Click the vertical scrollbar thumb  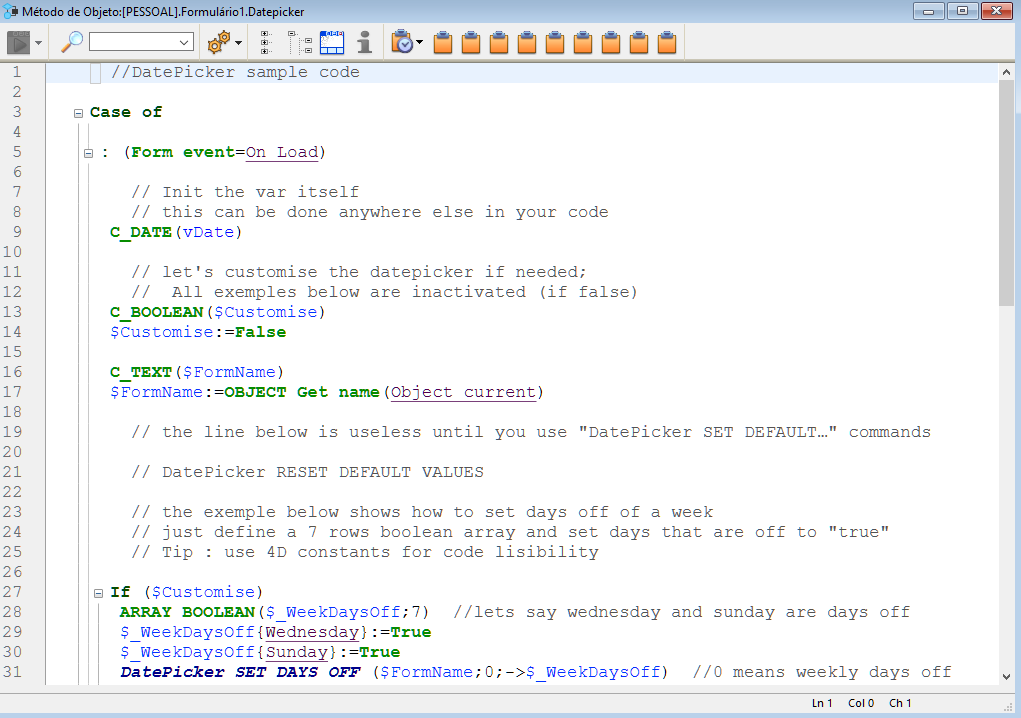pyautogui.click(x=1006, y=193)
